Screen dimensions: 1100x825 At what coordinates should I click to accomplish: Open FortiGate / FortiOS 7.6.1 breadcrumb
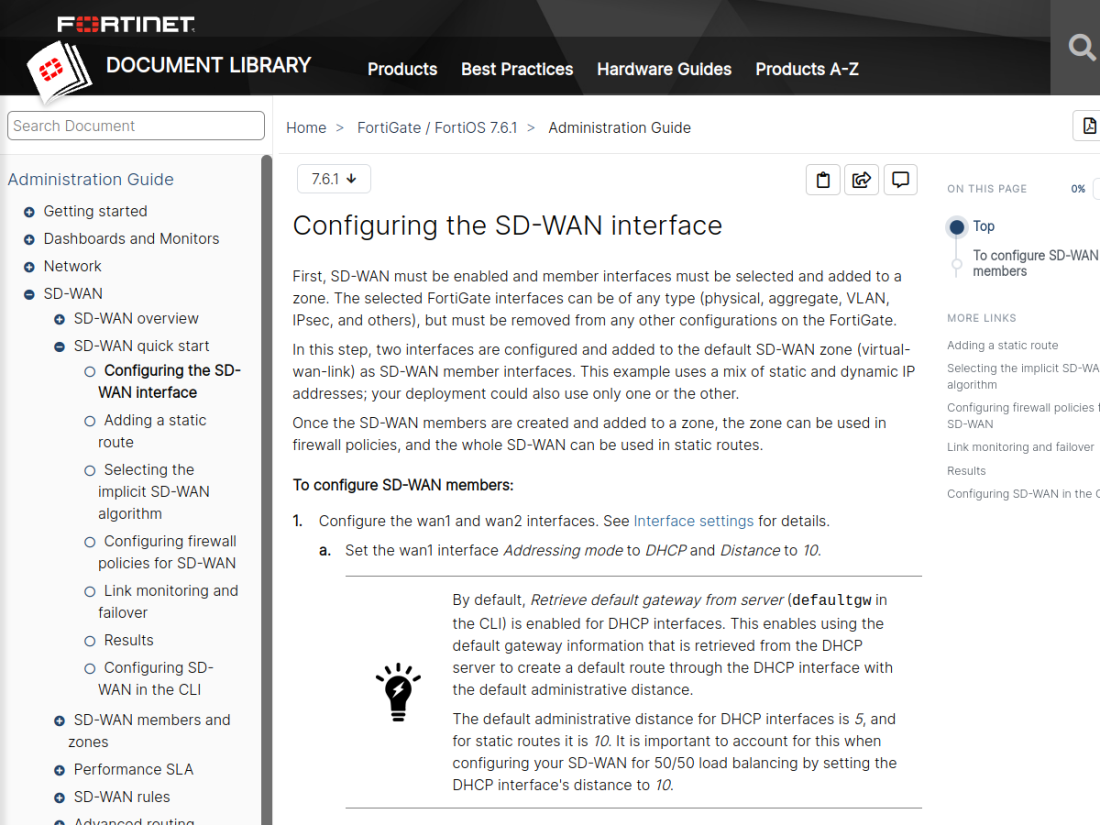click(436, 128)
